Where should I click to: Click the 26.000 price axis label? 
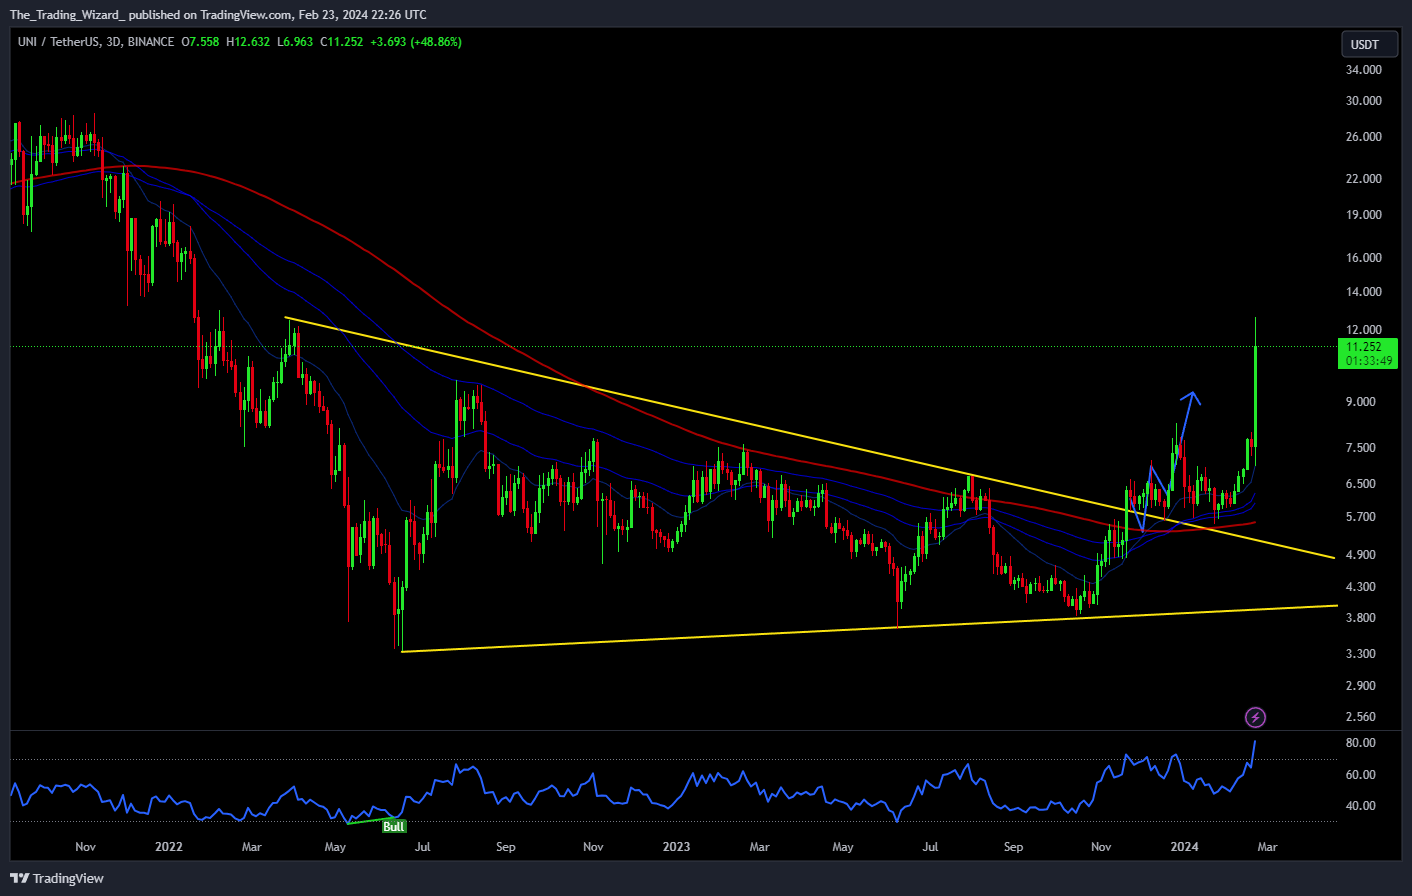1364,137
